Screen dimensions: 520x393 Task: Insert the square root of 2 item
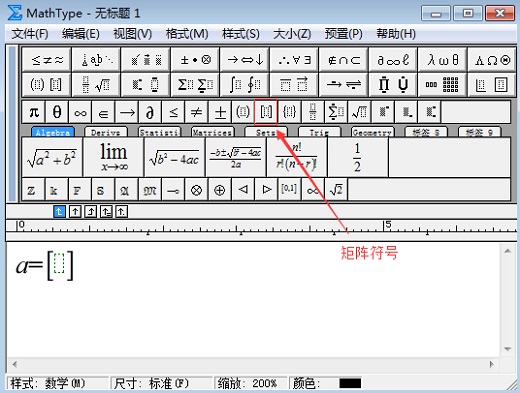tap(336, 190)
